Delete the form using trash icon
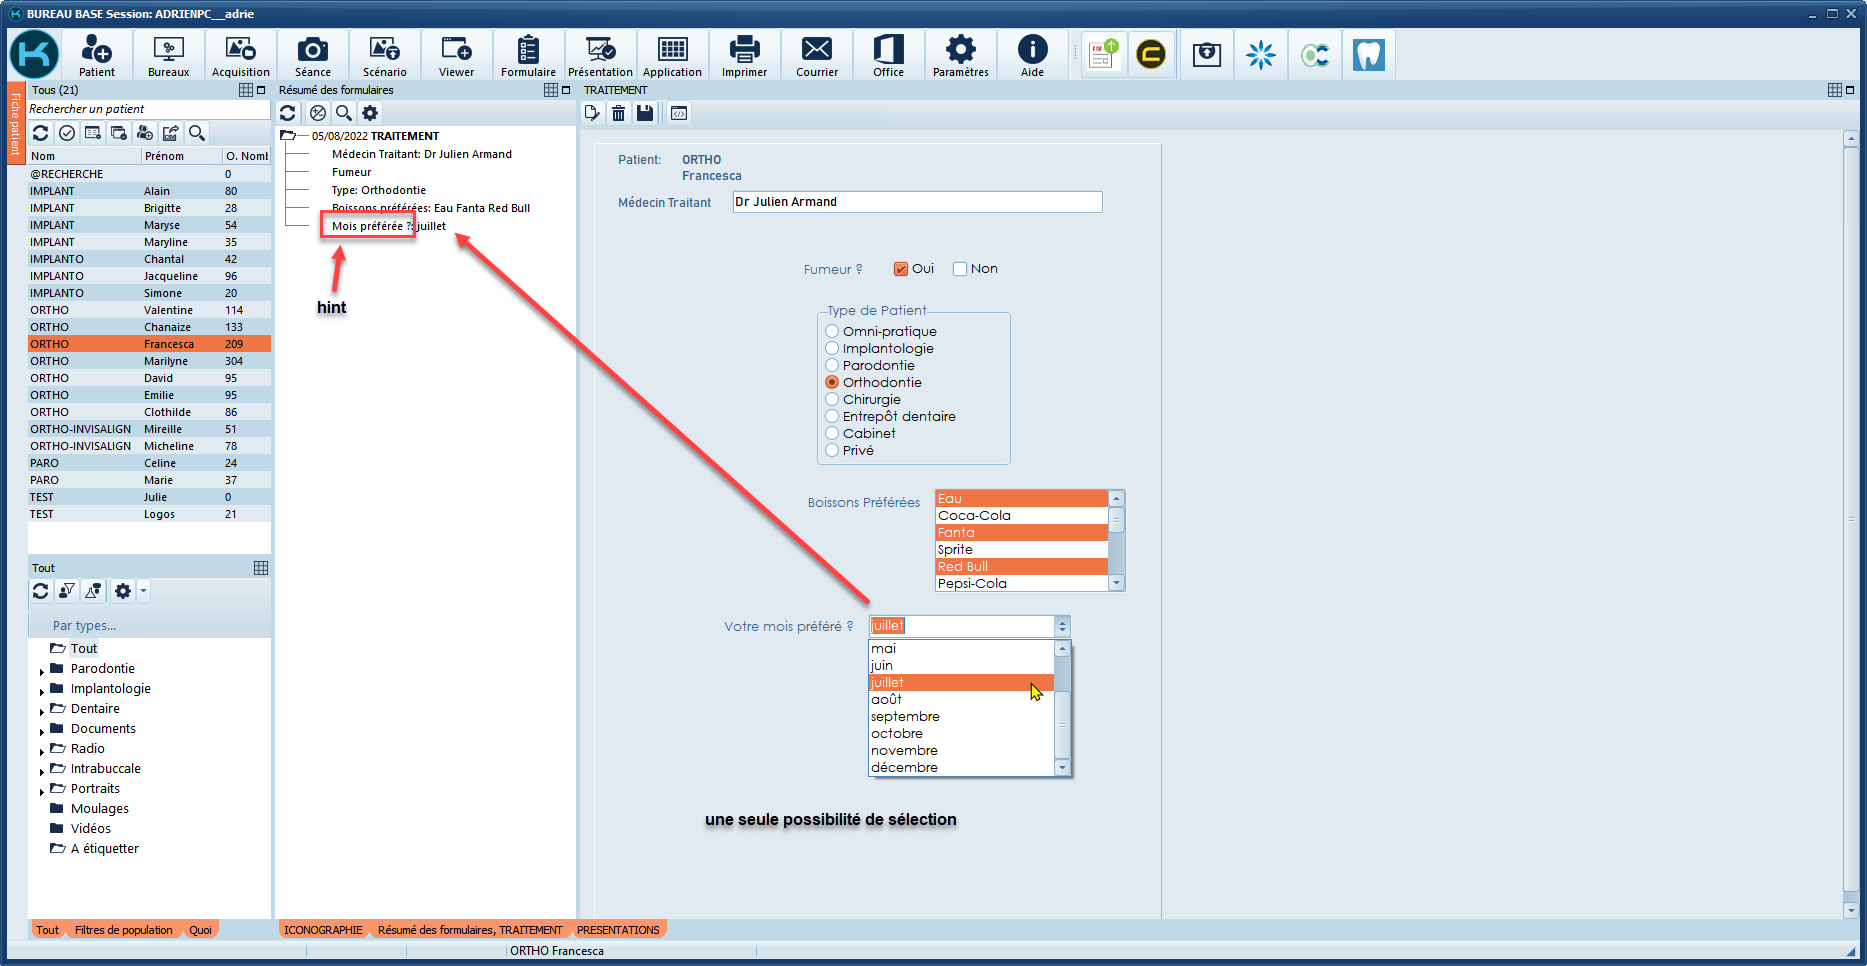This screenshot has width=1867, height=966. coord(619,113)
